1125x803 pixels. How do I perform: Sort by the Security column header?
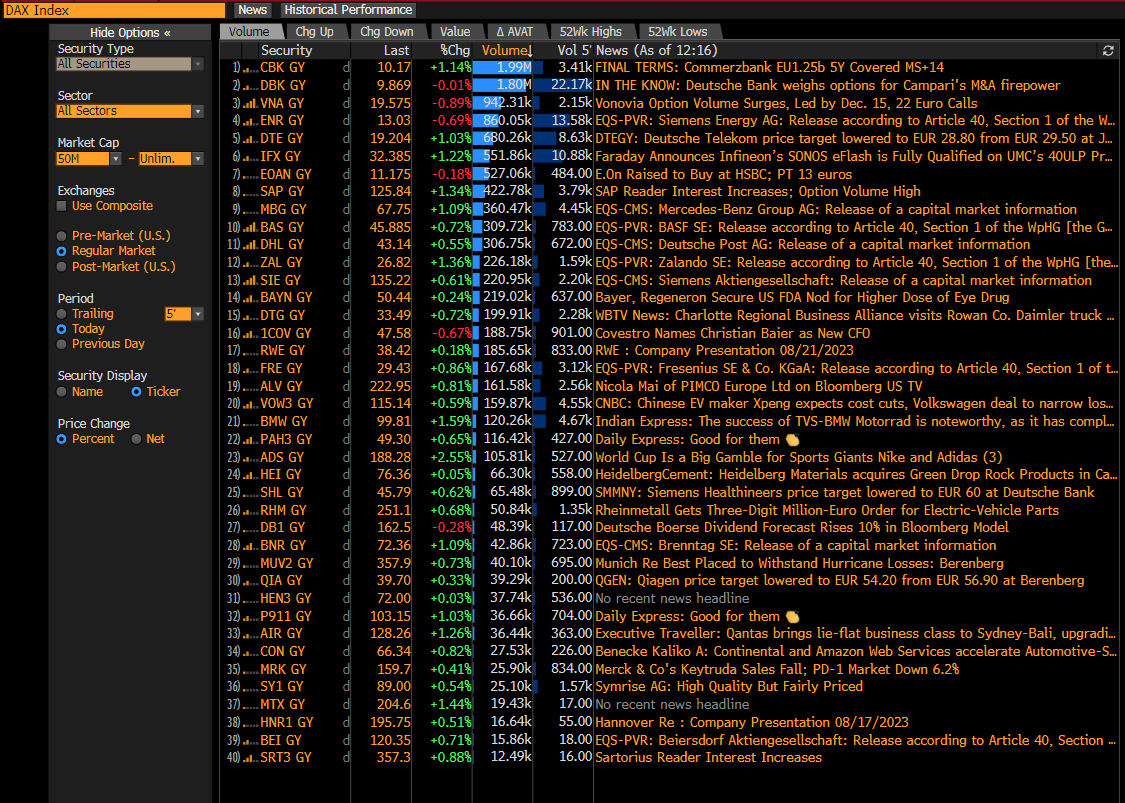tap(286, 50)
